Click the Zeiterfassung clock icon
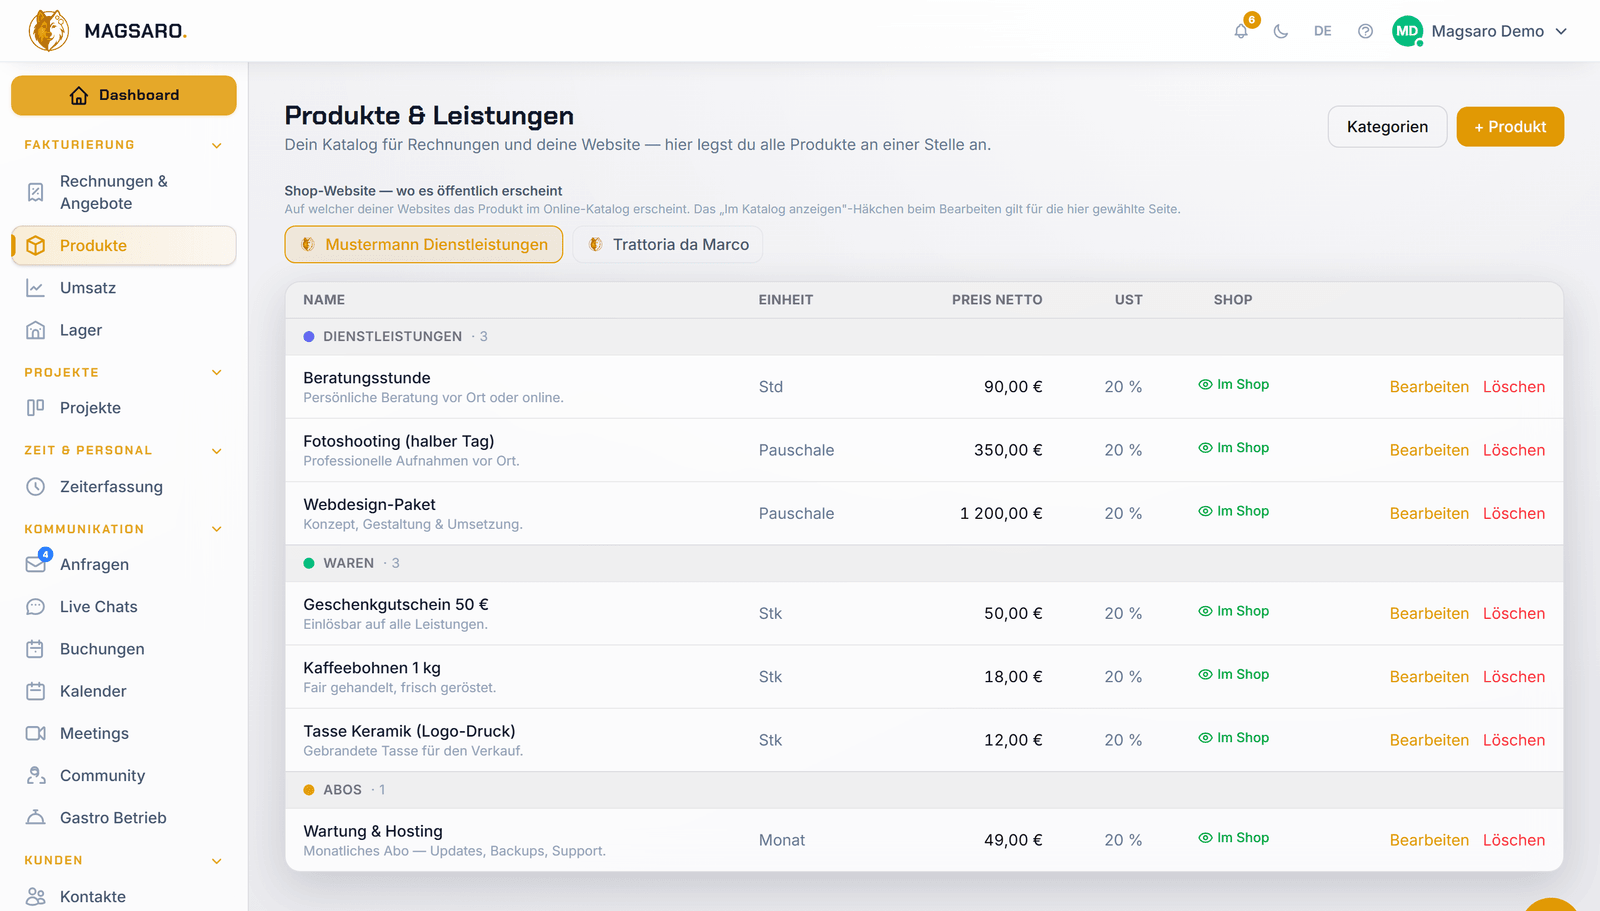This screenshot has height=911, width=1600. (x=36, y=487)
